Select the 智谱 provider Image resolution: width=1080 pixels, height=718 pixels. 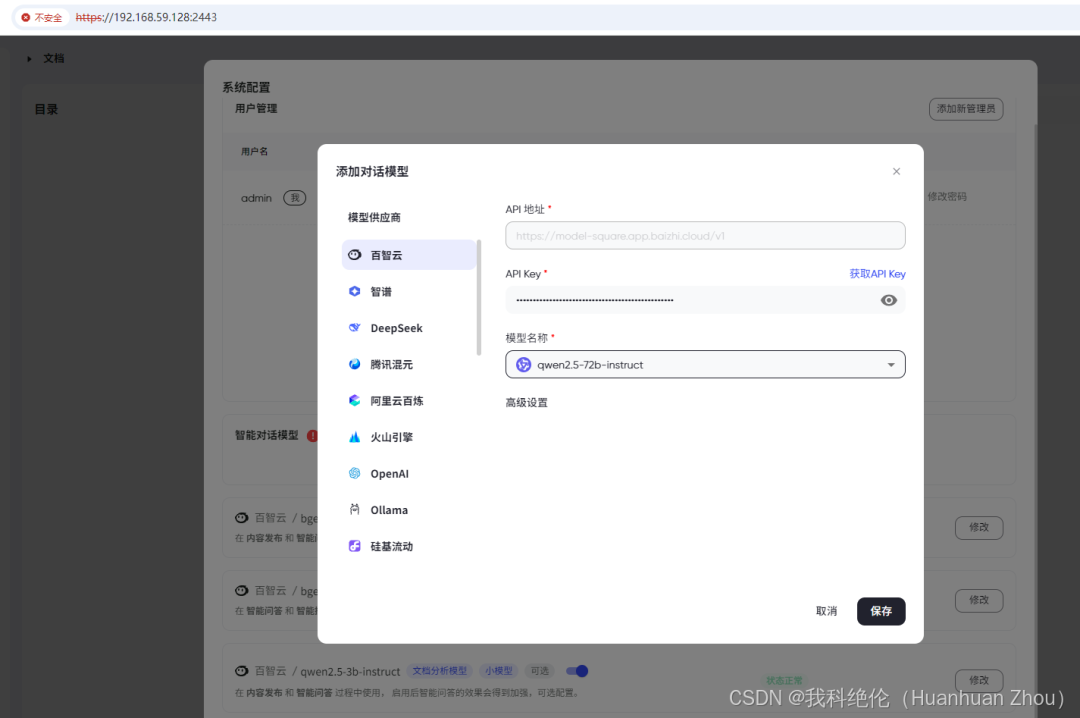(408, 291)
